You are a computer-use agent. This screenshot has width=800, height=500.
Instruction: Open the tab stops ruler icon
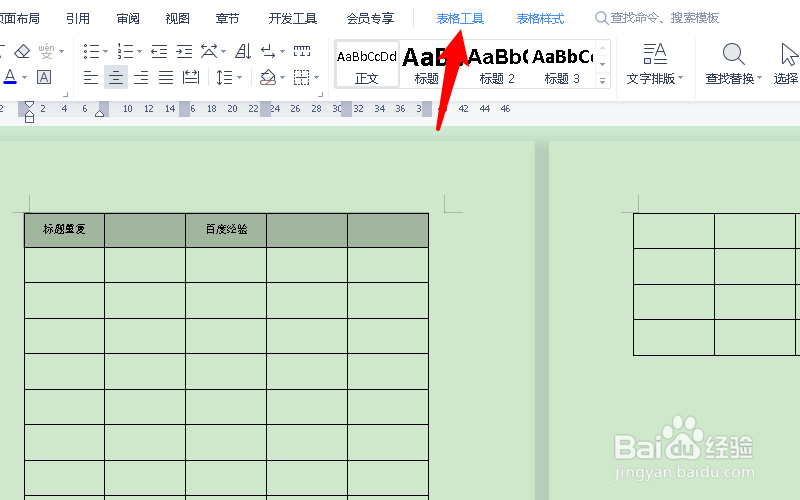click(x=302, y=51)
